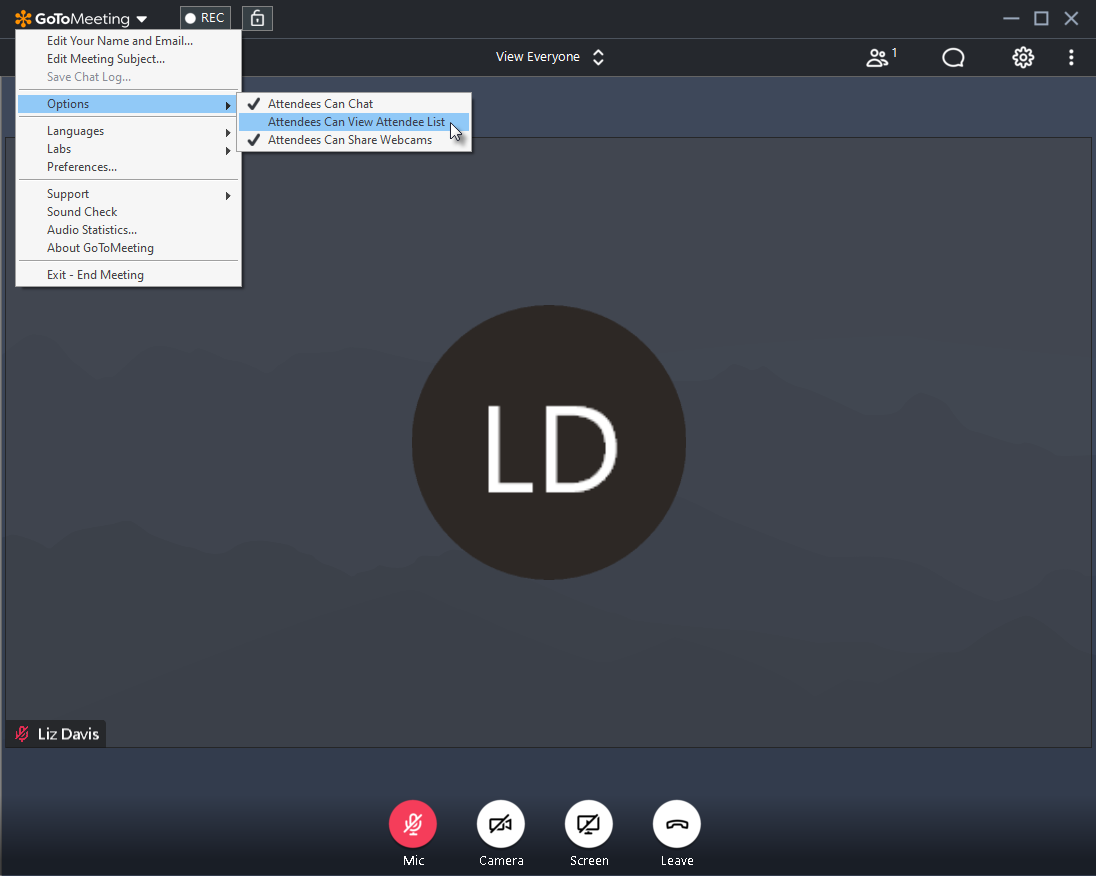Toggle Attendees Can Chat option
This screenshot has width=1096, height=876.
320,104
